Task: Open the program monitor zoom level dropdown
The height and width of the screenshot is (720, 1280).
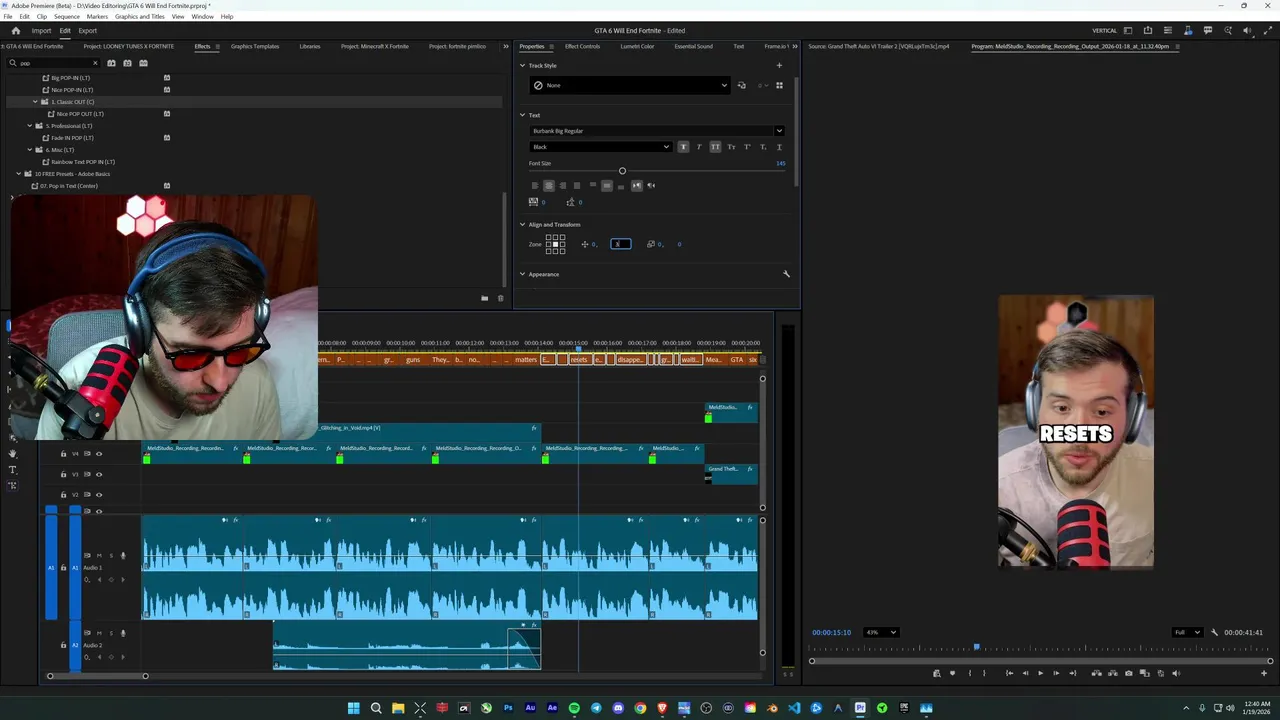Action: [881, 632]
